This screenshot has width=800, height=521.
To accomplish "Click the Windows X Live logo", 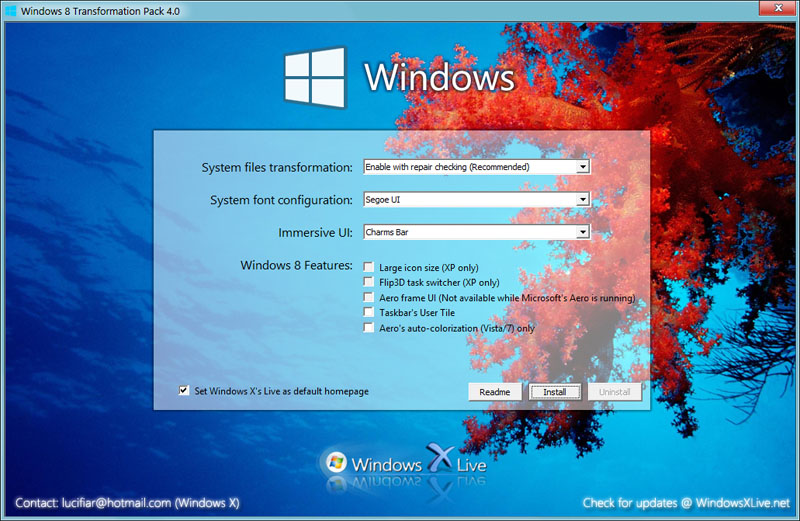I will (x=406, y=463).
